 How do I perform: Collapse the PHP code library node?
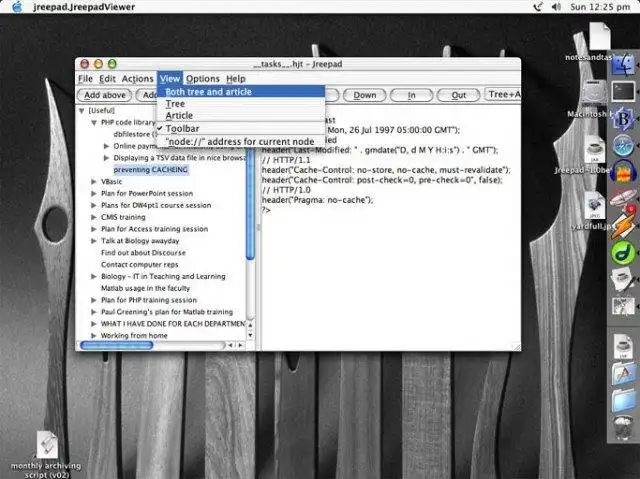(93, 122)
